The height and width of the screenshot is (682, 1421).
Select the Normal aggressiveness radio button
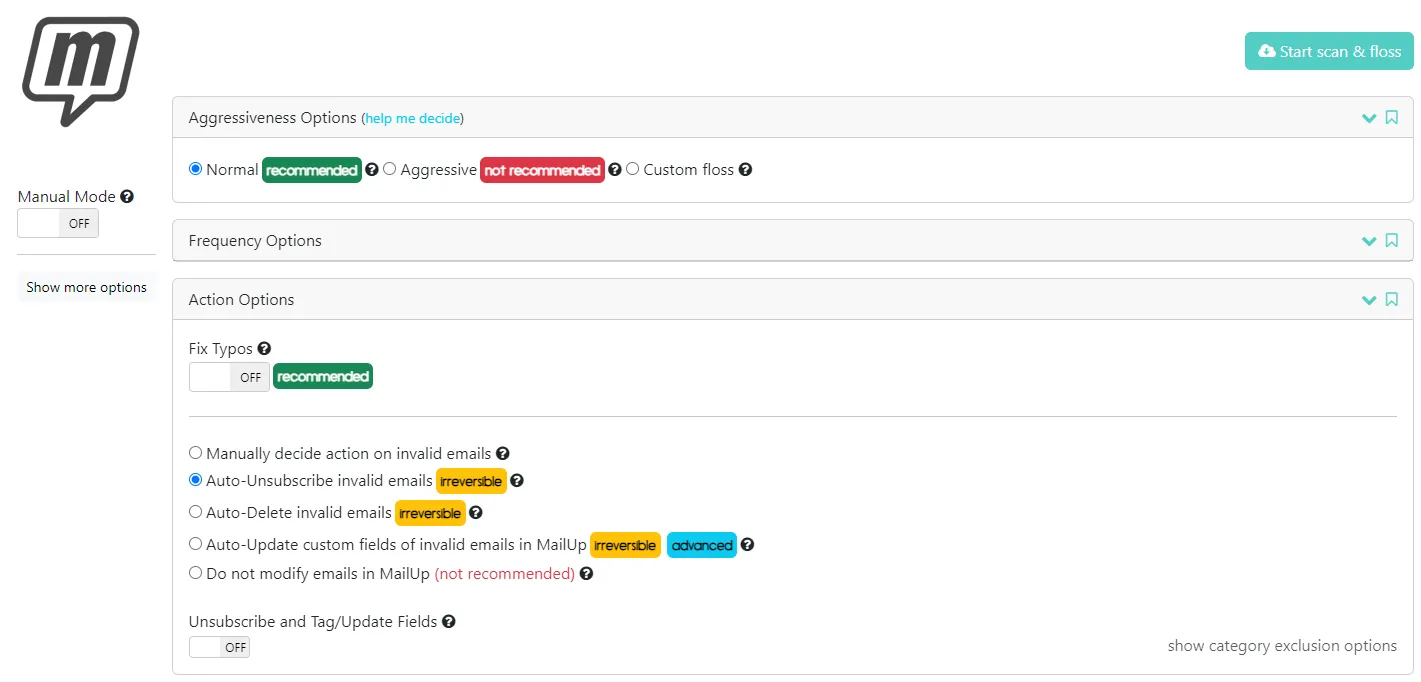pos(195,169)
